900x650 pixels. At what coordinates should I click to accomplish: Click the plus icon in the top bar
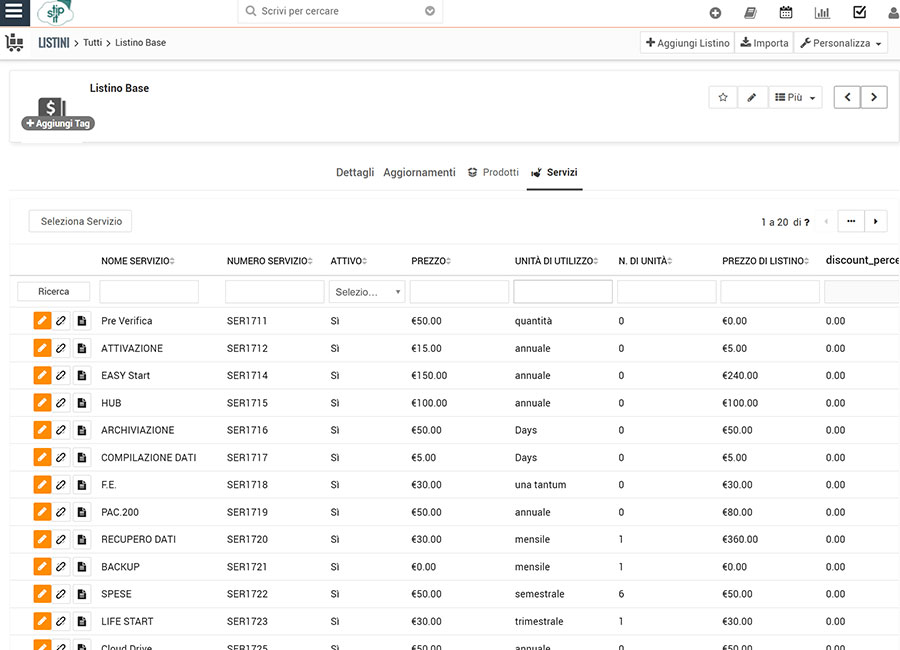pyautogui.click(x=715, y=13)
